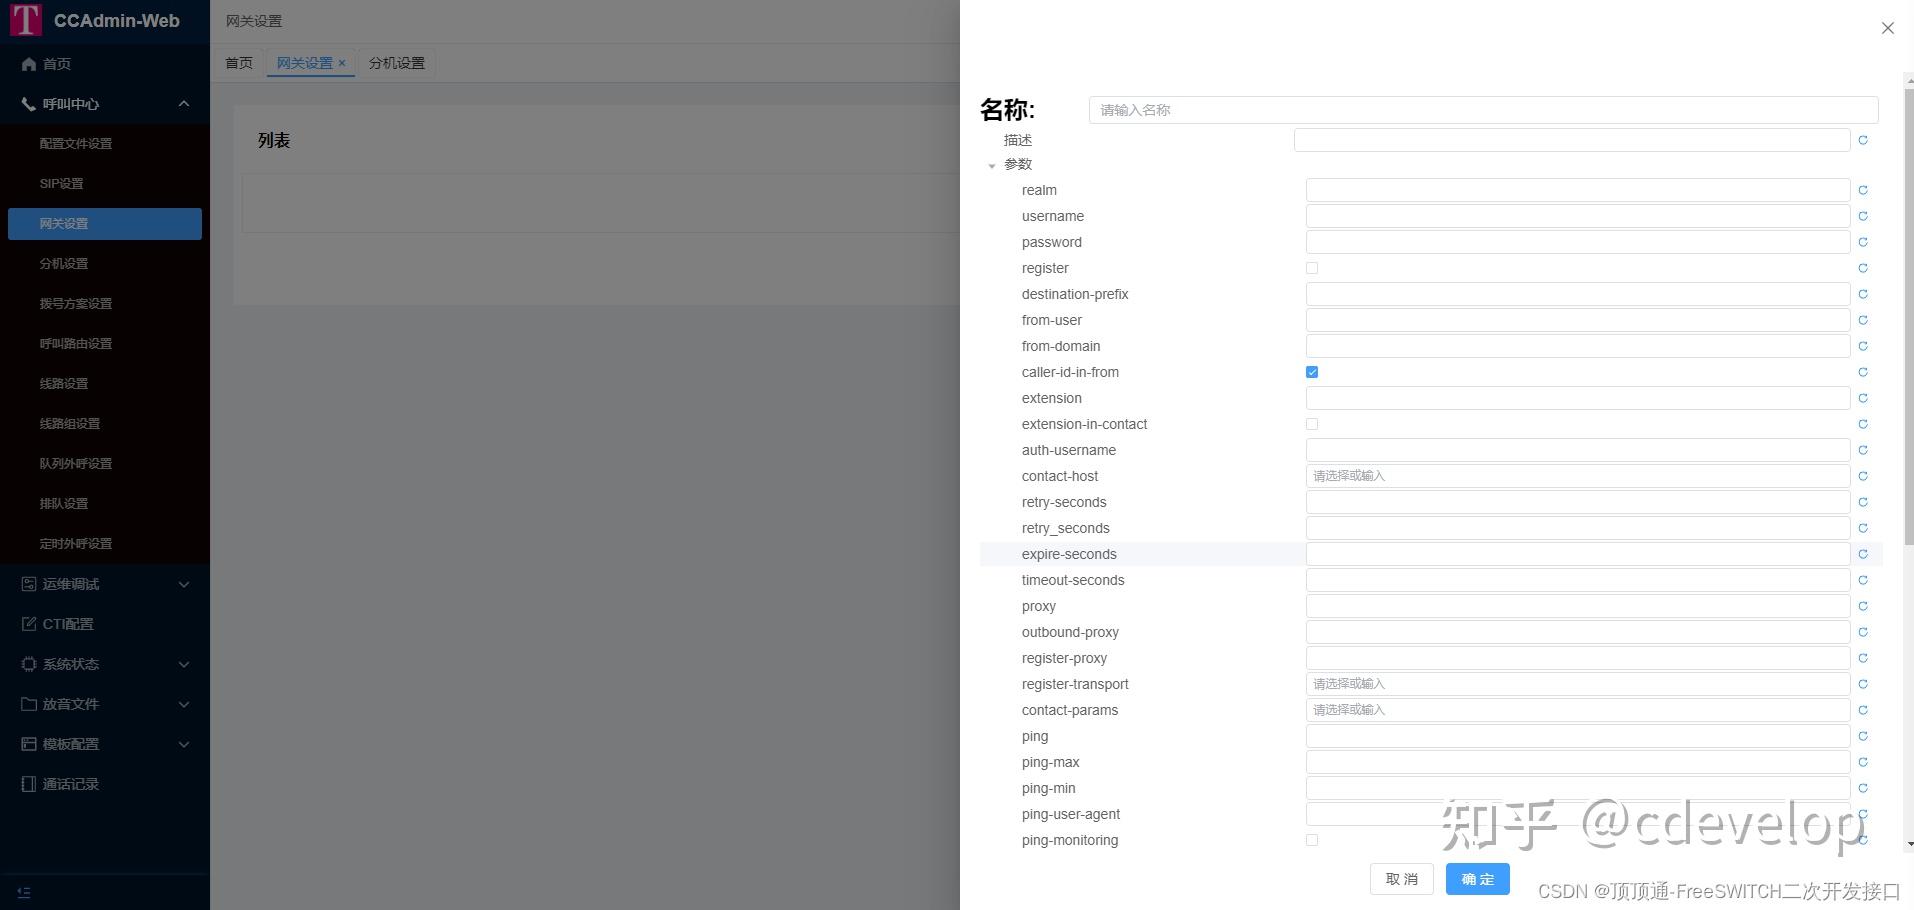
Task: Click the phone icon beside 呼叫中心
Action: click(29, 104)
